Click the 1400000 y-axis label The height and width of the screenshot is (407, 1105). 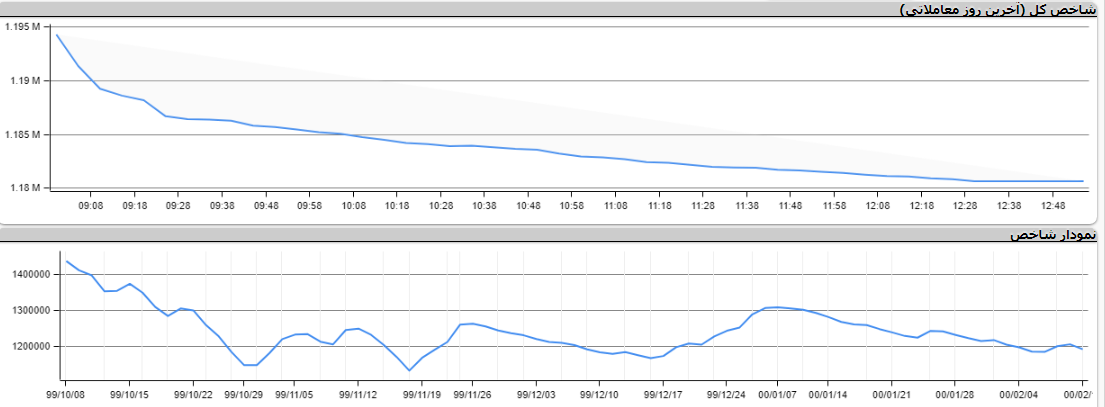pos(32,274)
